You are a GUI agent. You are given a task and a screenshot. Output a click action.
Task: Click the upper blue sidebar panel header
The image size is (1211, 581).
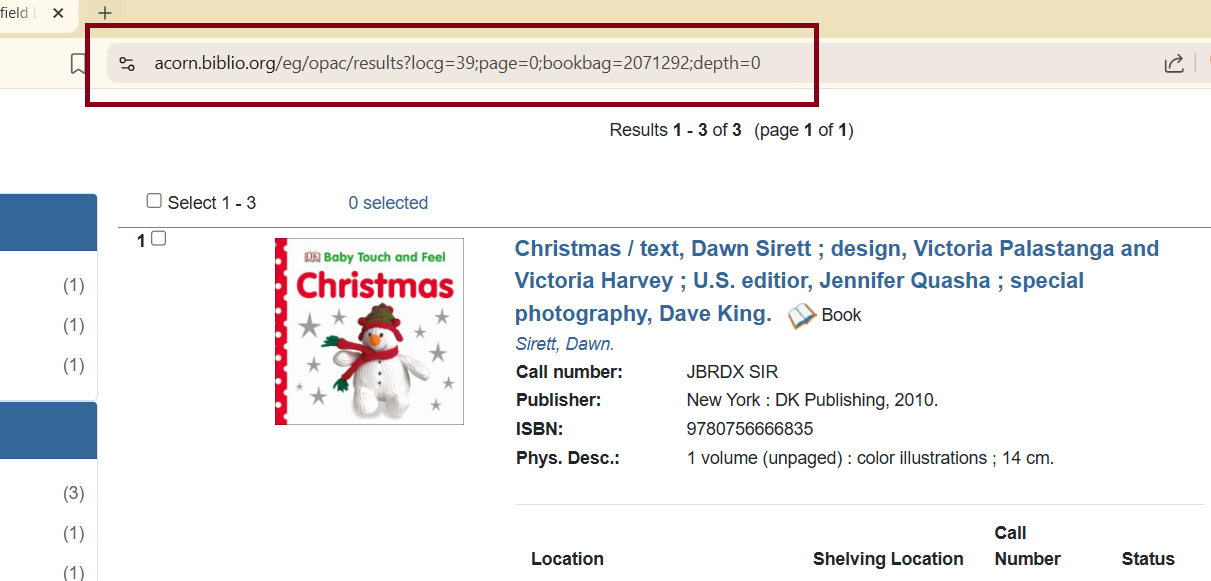click(x=48, y=222)
